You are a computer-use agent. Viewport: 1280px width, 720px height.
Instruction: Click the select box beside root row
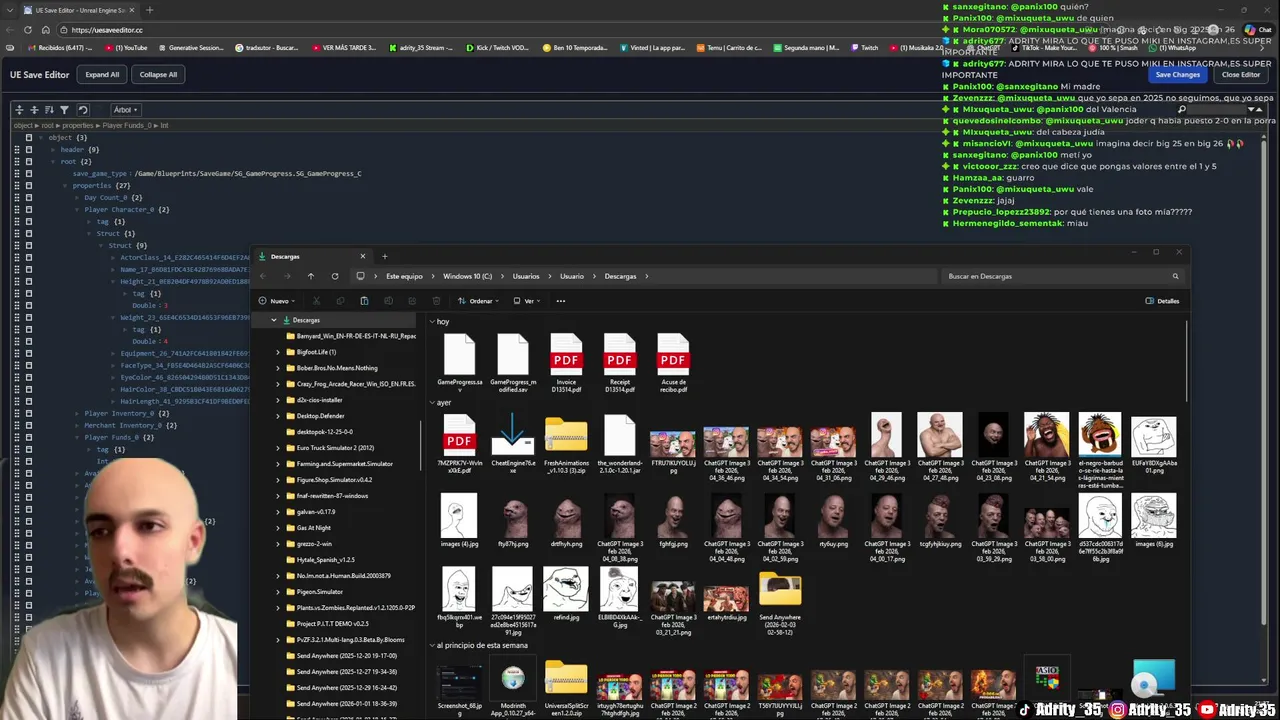coord(28,161)
